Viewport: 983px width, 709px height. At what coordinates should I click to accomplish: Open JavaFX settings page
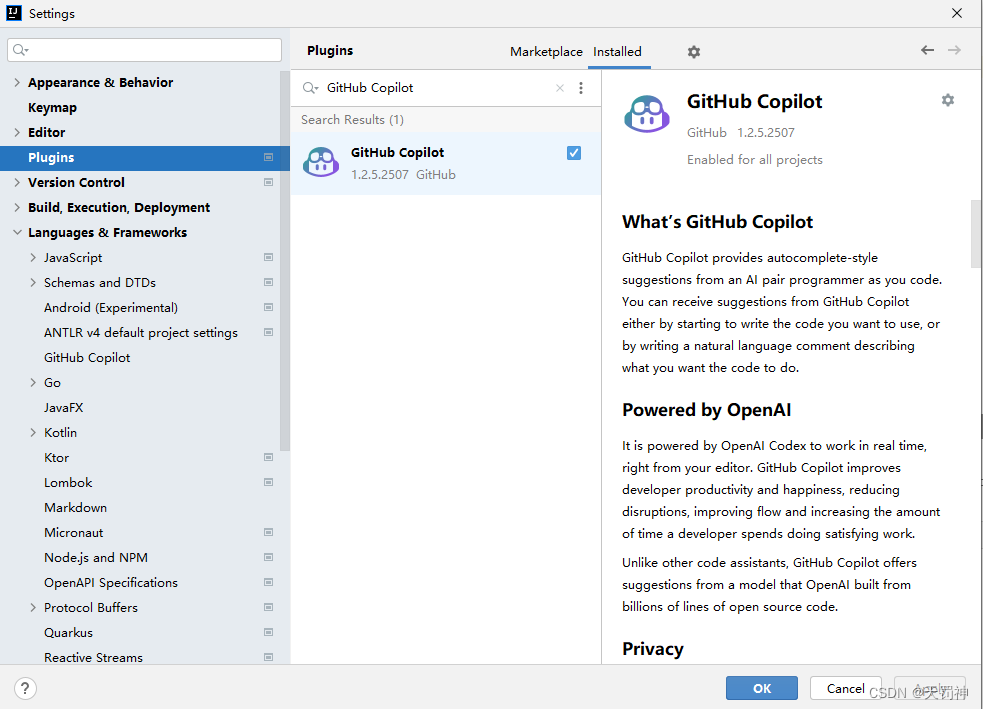(x=63, y=407)
